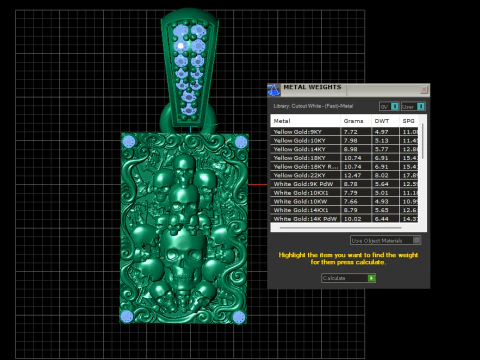Sort by the DWT column header
The height and width of the screenshot is (360, 480).
tap(385, 121)
